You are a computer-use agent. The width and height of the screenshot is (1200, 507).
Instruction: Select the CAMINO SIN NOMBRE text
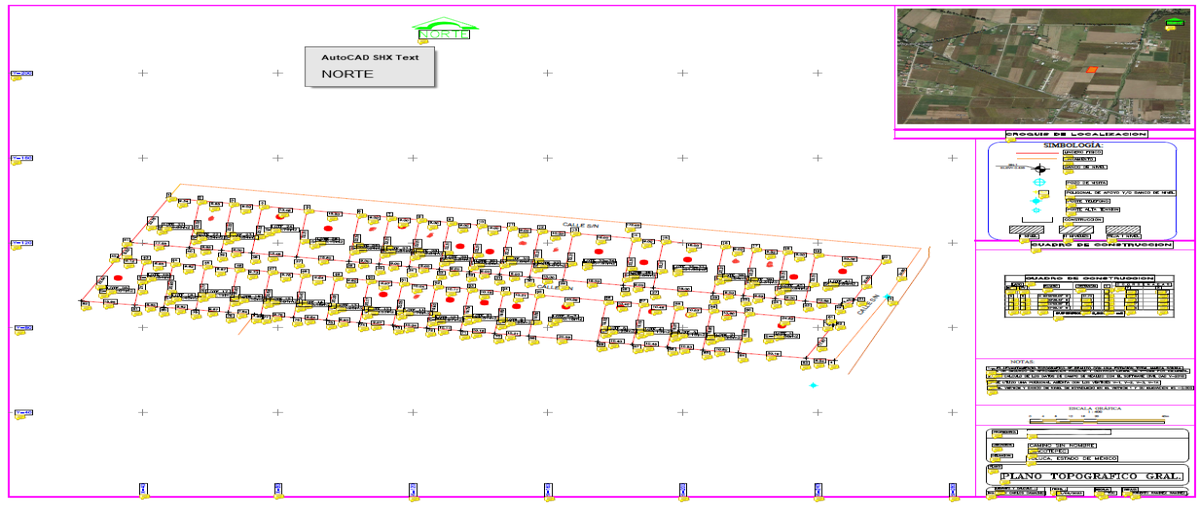1062,446
